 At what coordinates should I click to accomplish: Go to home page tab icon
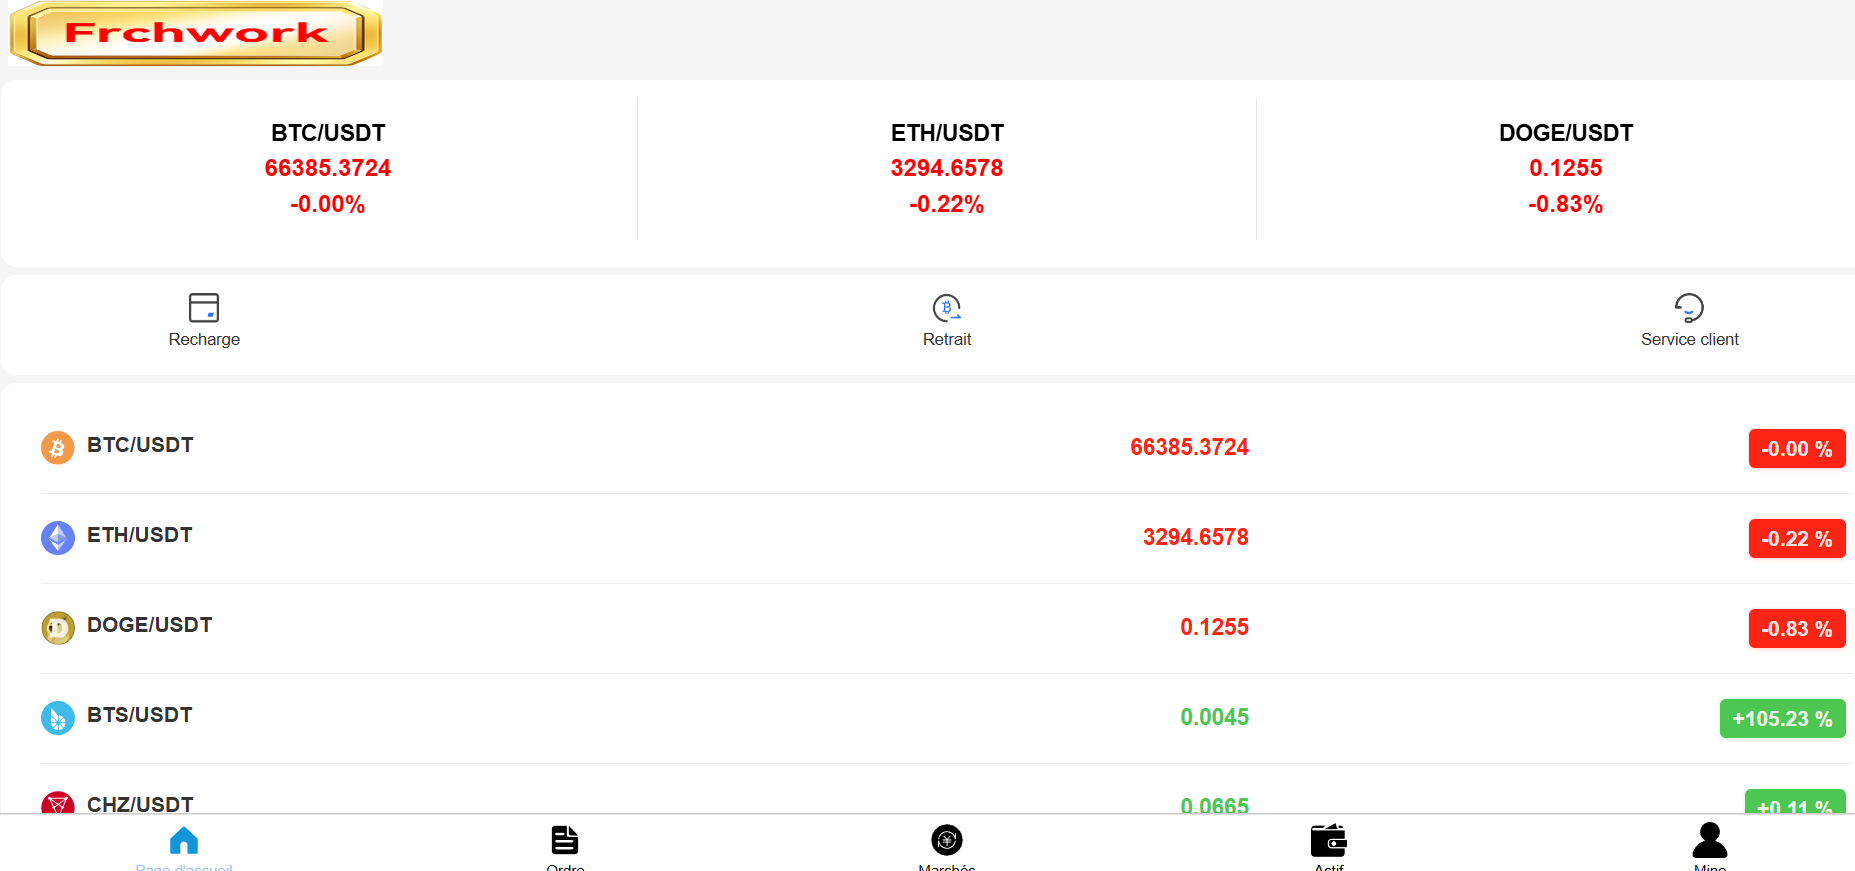[x=184, y=840]
